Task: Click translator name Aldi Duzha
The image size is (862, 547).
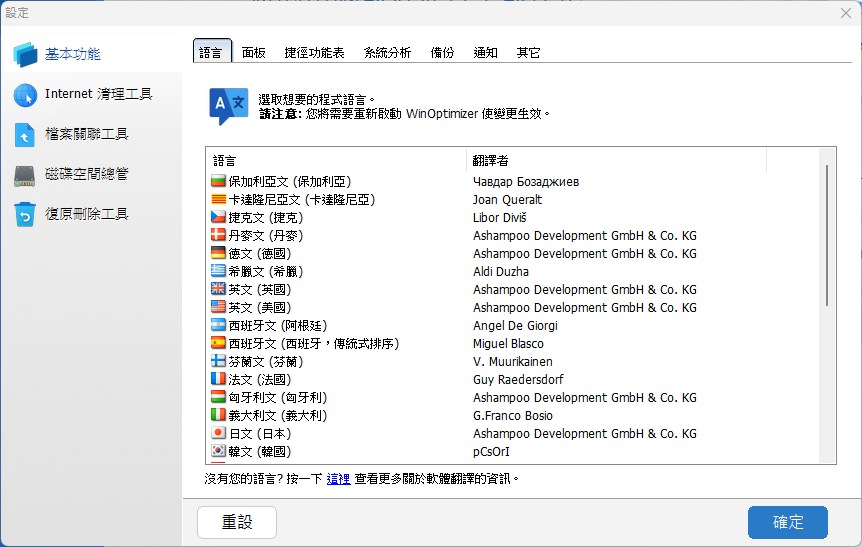Action: (501, 272)
